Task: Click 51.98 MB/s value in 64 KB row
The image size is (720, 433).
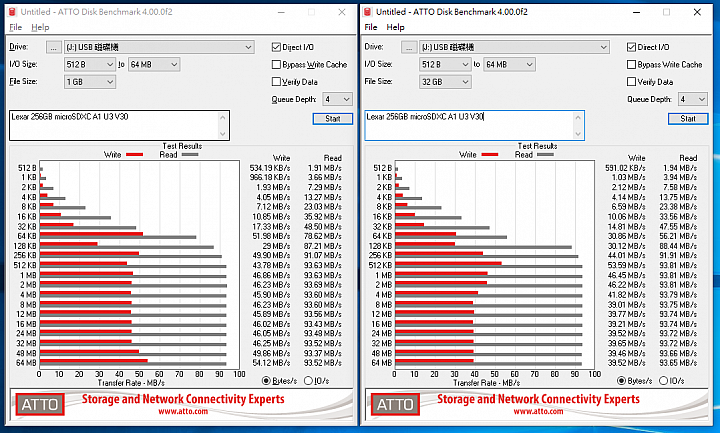Action: [271, 236]
